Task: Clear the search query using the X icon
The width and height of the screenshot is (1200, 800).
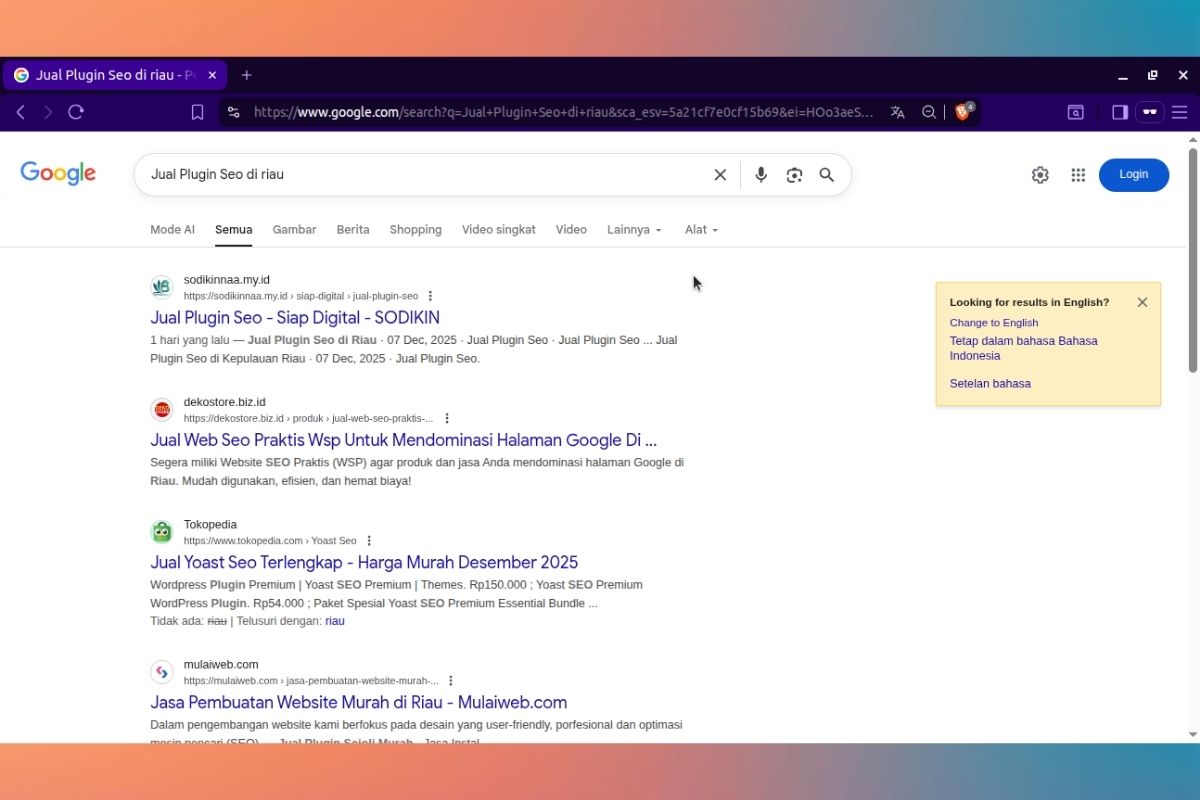Action: 719,174
